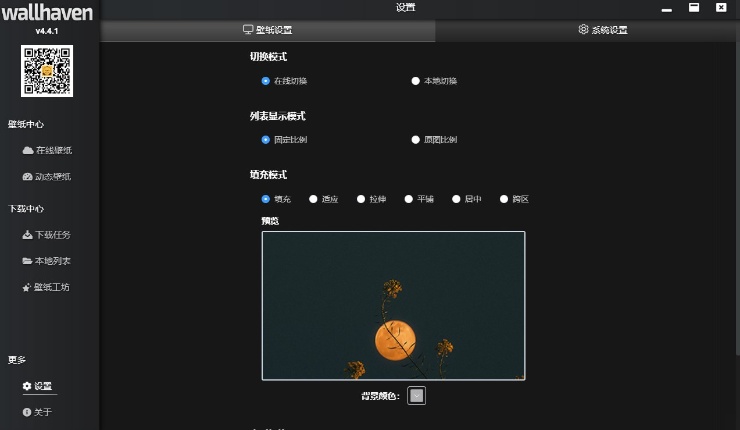Screen dimensions: 740x430
Task: Click the gear icon on 系统设置 tab
Action: tap(583, 29)
